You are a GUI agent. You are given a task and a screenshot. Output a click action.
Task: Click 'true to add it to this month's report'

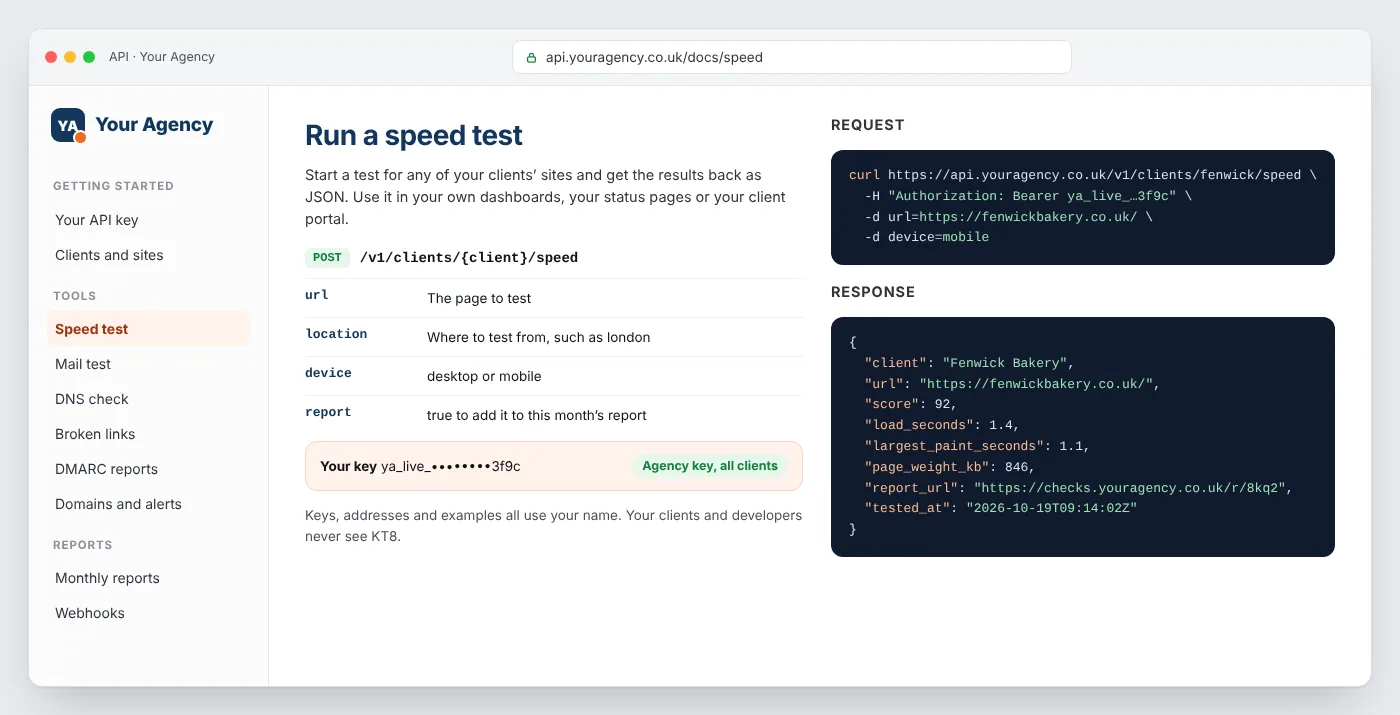click(537, 415)
